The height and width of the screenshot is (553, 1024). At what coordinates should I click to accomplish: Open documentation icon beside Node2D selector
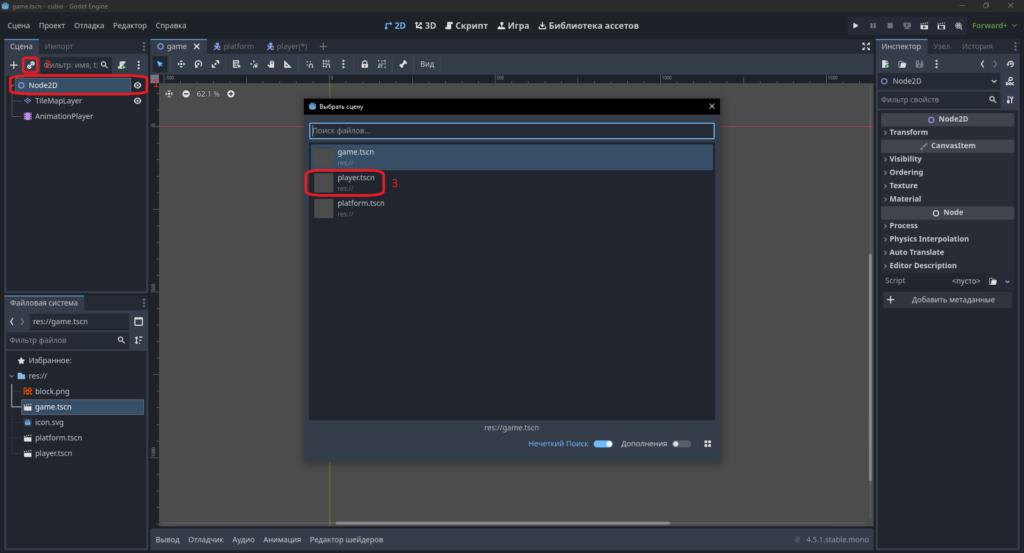1010,81
